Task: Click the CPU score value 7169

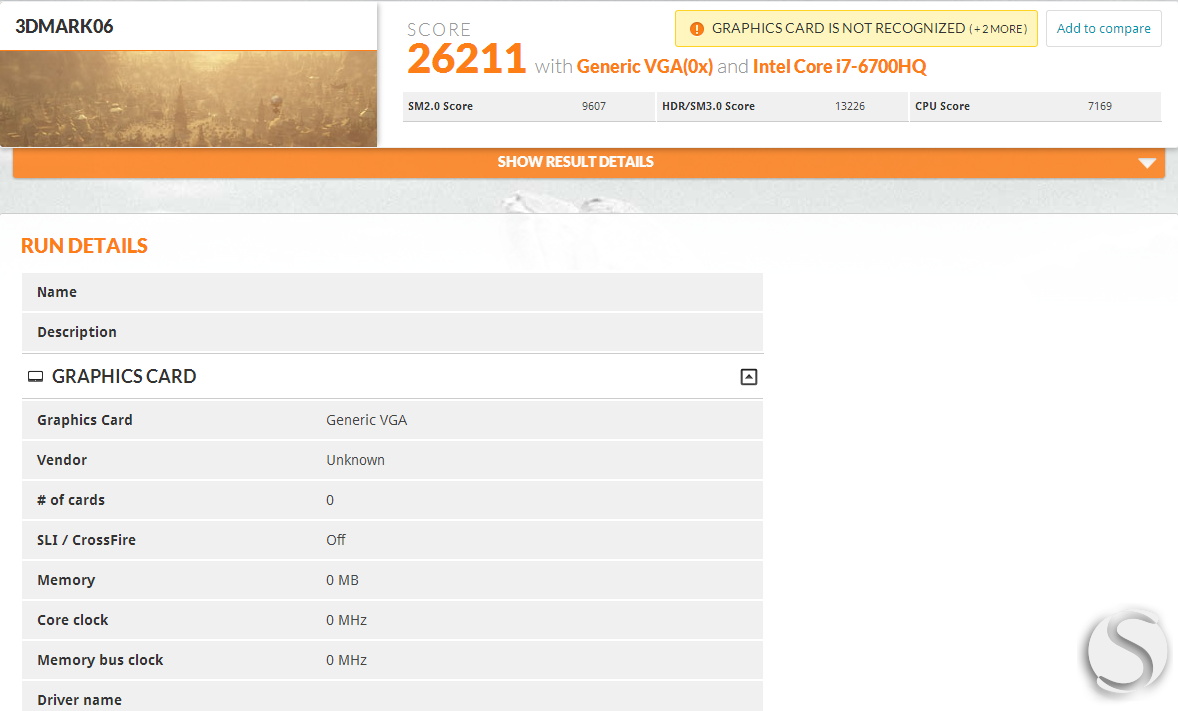Action: point(1100,107)
